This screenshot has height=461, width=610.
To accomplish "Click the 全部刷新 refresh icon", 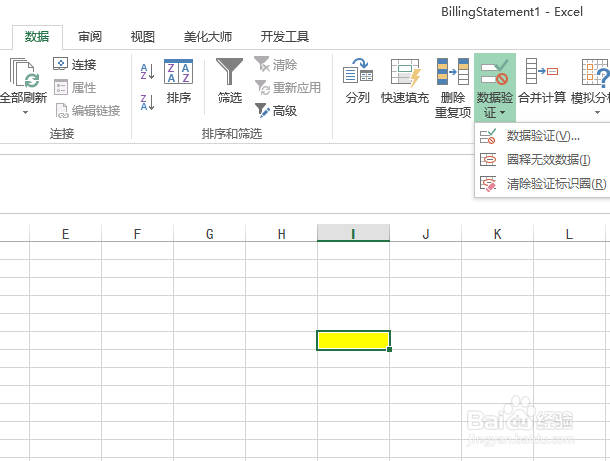I will (x=25, y=73).
